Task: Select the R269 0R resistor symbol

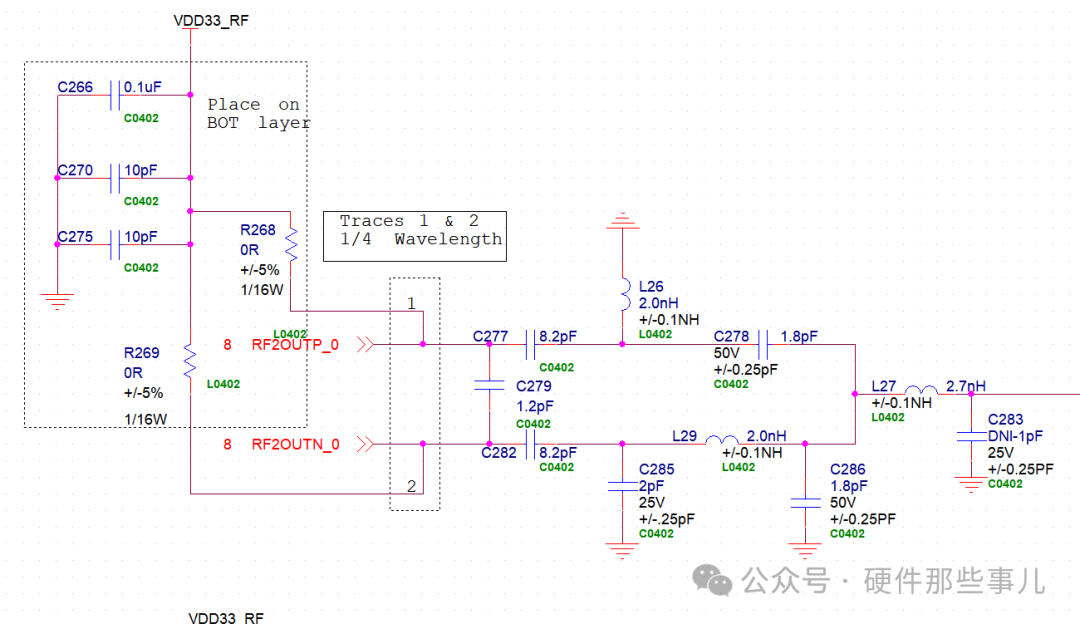Action: pos(189,360)
